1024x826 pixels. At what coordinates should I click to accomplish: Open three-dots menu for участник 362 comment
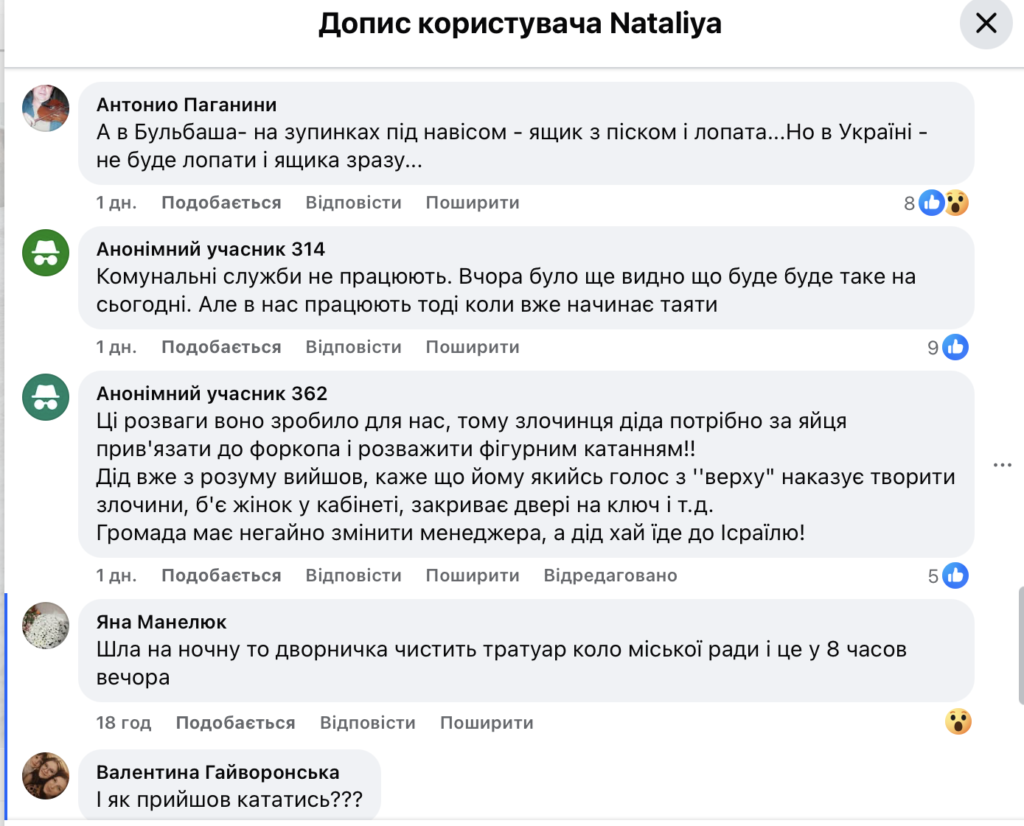[1003, 465]
